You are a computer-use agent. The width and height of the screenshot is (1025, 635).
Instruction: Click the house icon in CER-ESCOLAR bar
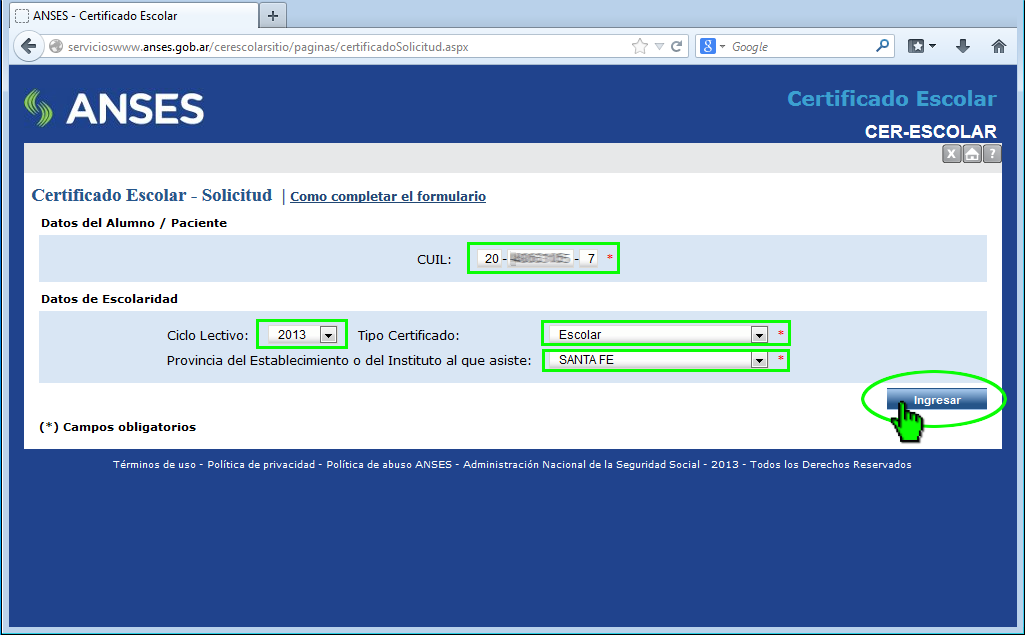click(972, 154)
